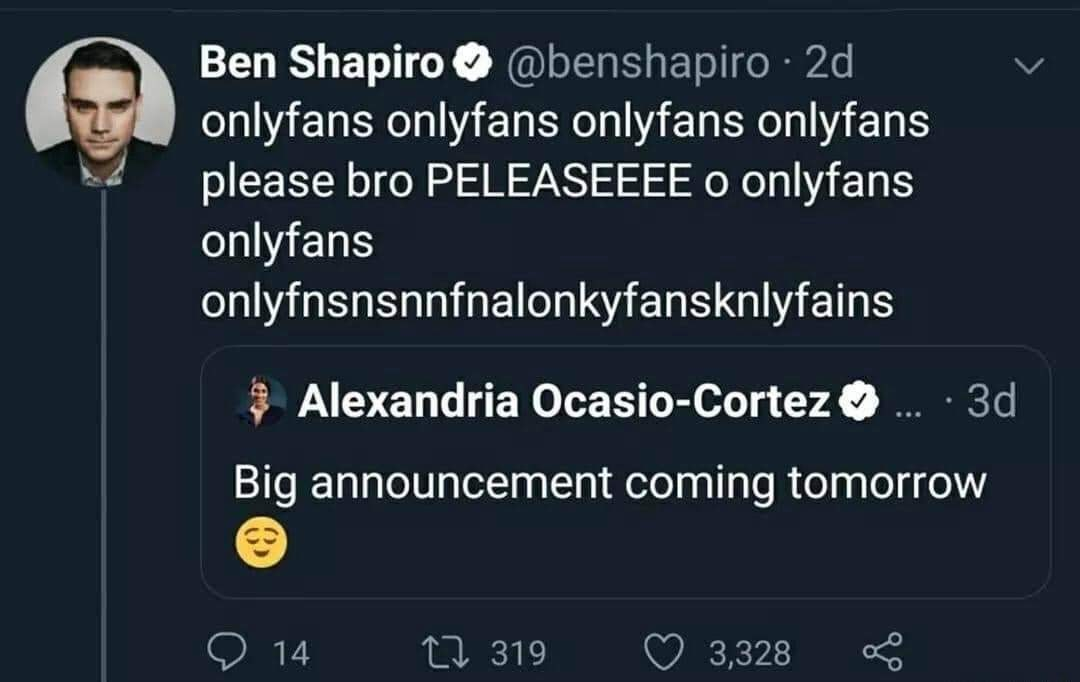The width and height of the screenshot is (1080, 682).
Task: Click the @benshapiro handle
Action: coord(638,65)
